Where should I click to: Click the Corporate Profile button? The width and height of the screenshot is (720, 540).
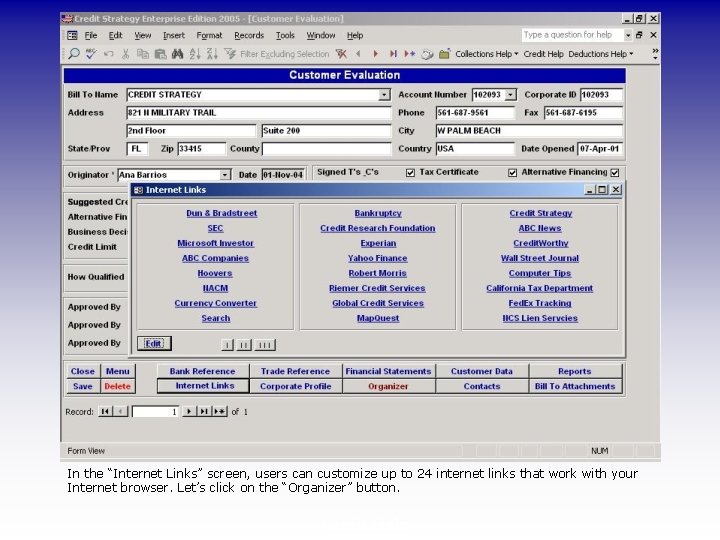coord(296,386)
